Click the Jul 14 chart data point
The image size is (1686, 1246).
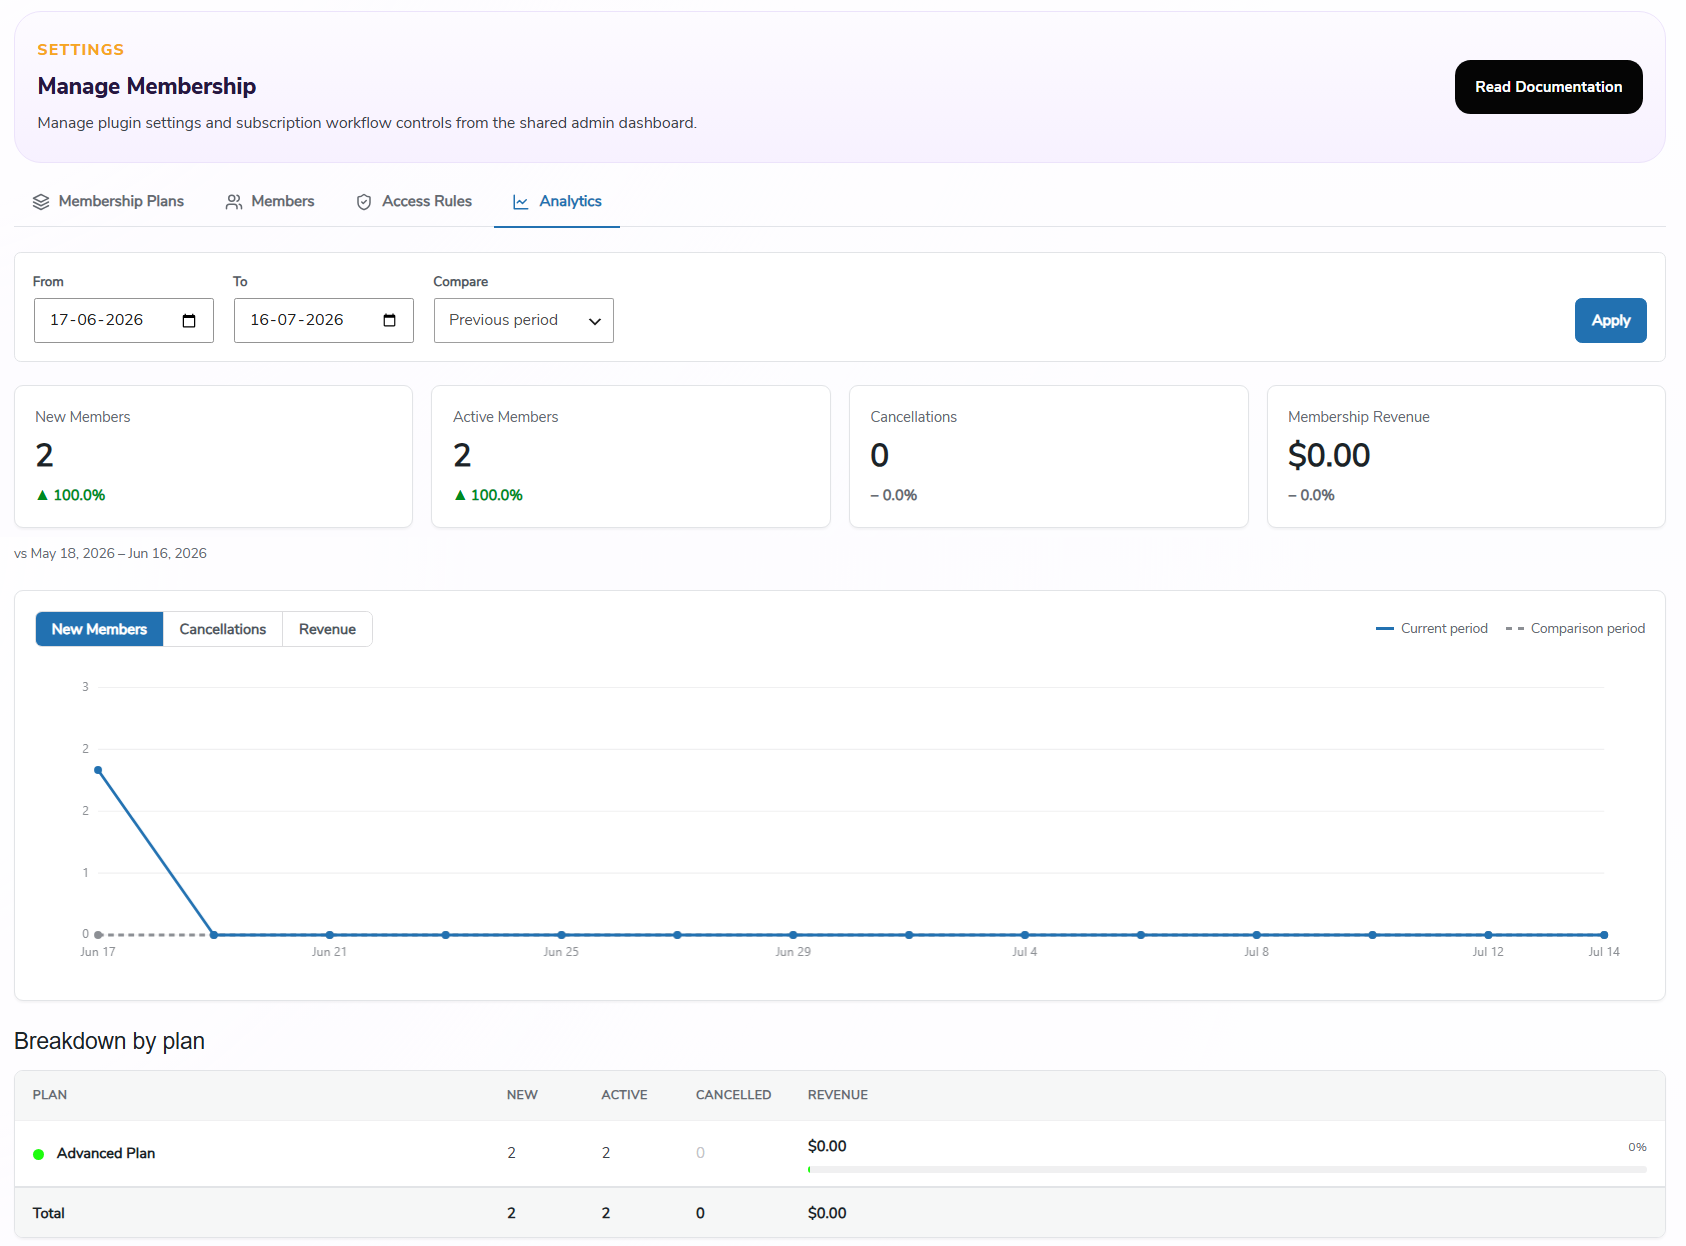1604,935
